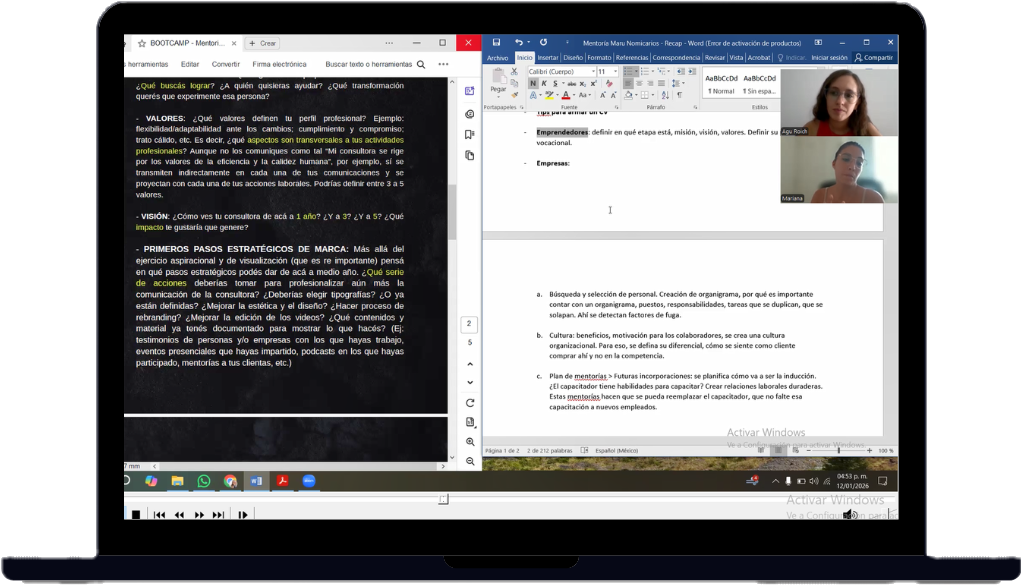Expand the font size dropdown
Viewport: 1023px width, 586px height.
tap(615, 72)
